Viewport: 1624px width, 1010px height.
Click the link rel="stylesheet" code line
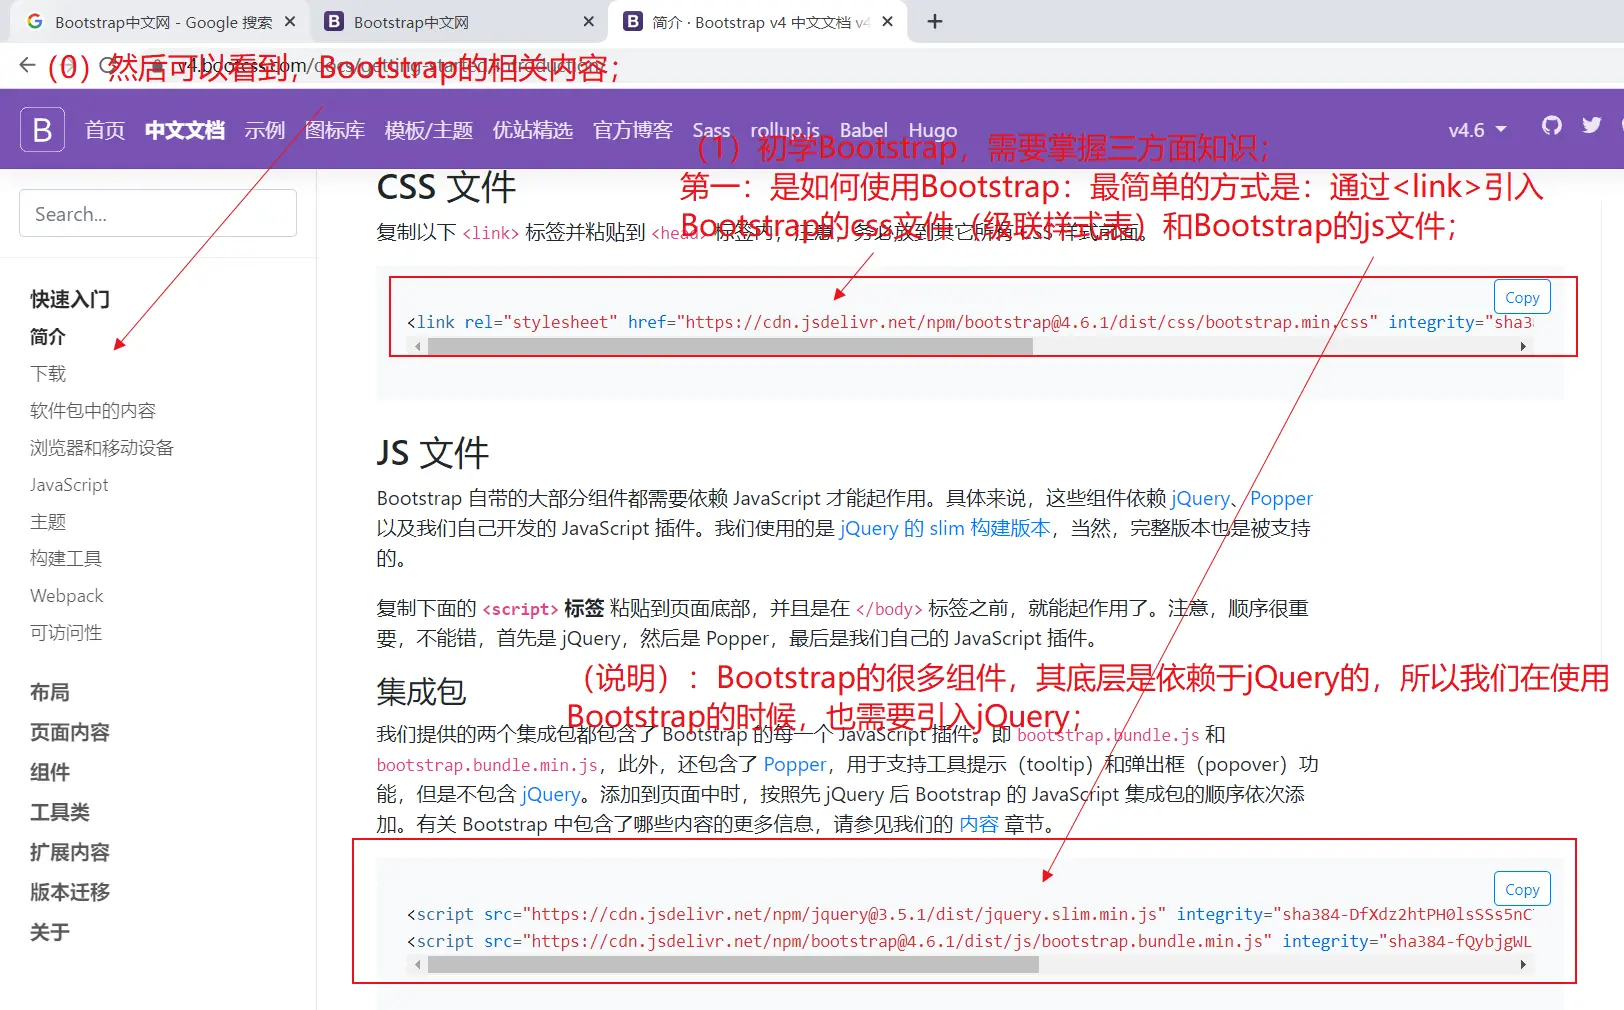point(969,322)
